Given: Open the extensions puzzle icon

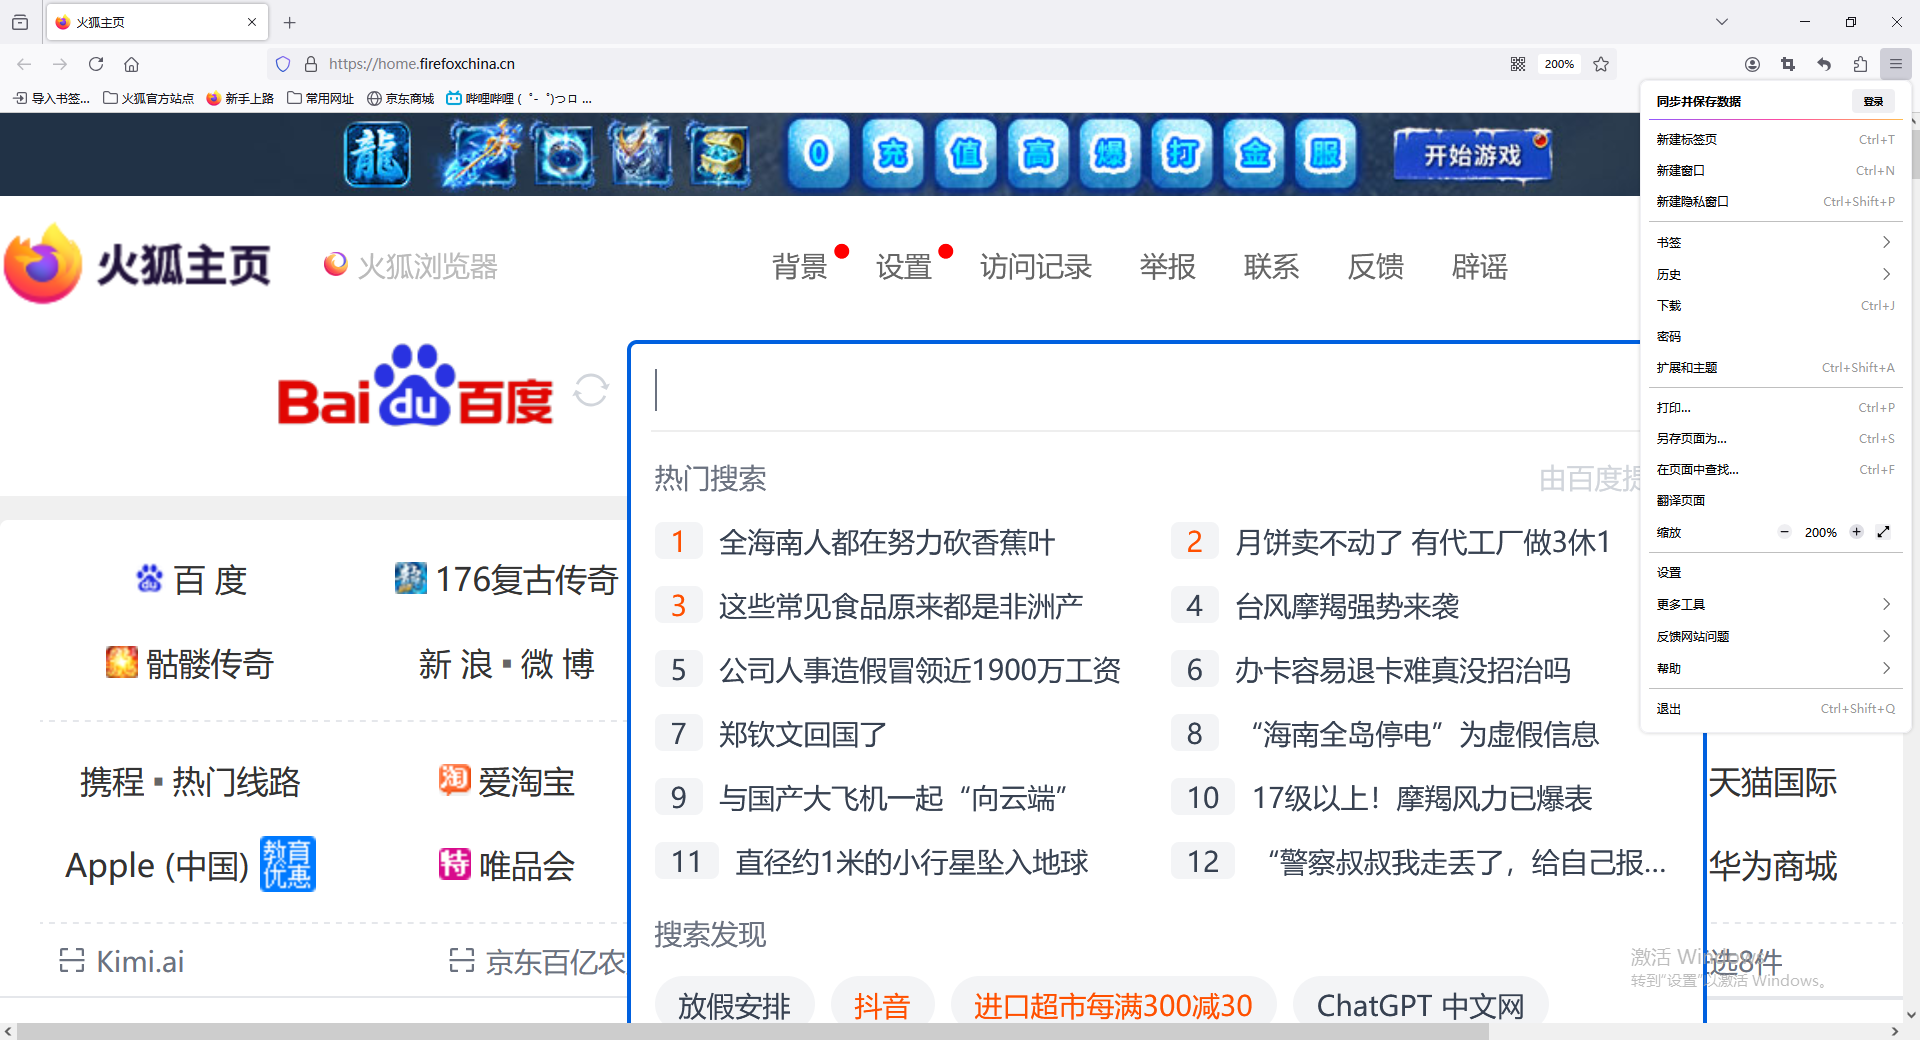Looking at the screenshot, I should (x=1860, y=64).
